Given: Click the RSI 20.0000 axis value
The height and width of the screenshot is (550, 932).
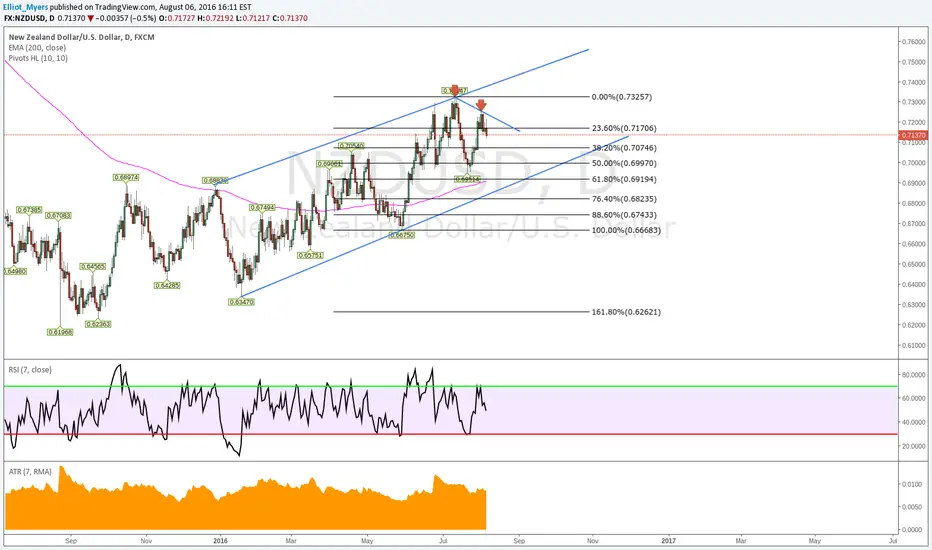Looking at the screenshot, I should click(x=914, y=446).
